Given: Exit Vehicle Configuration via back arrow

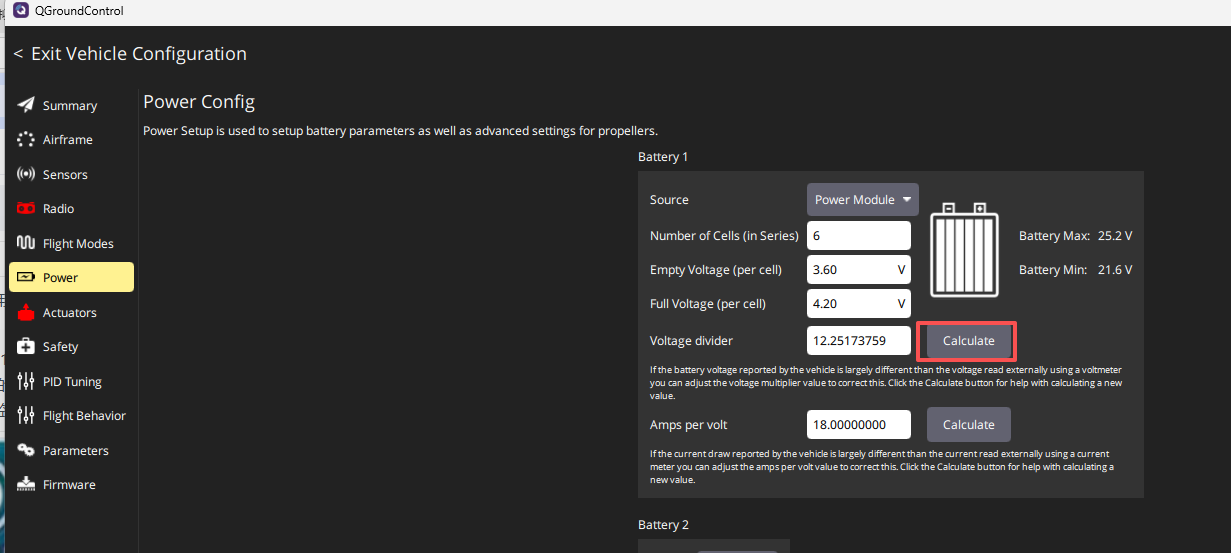Looking at the screenshot, I should (x=18, y=54).
